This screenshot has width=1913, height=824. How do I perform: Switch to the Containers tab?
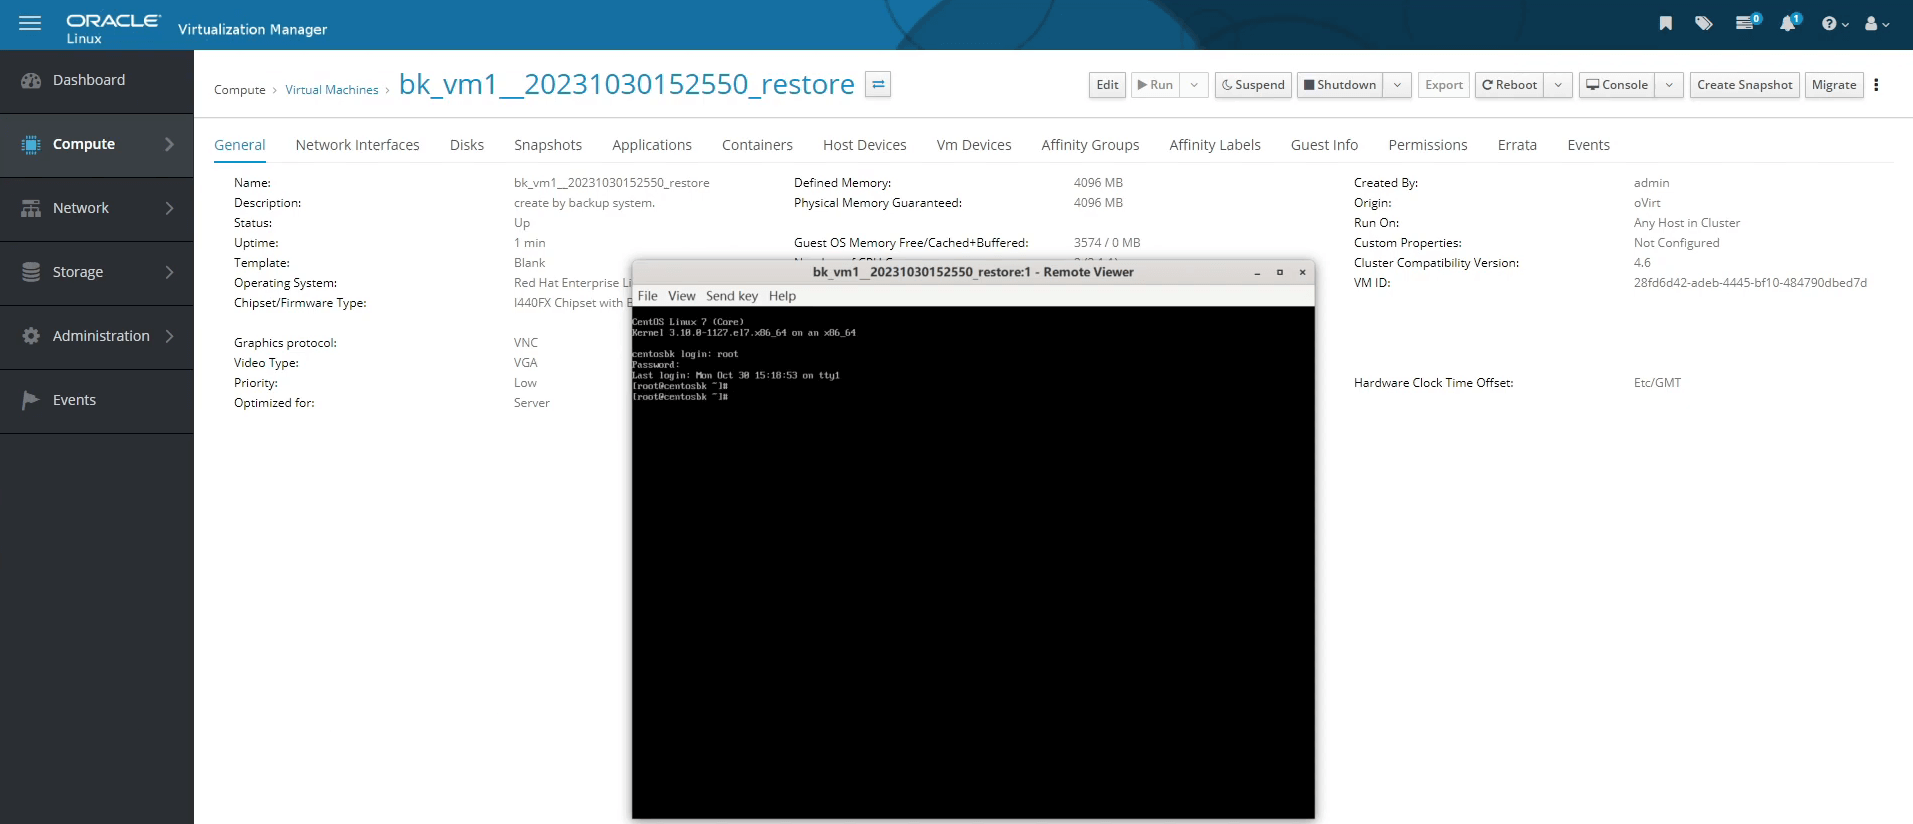click(x=757, y=145)
